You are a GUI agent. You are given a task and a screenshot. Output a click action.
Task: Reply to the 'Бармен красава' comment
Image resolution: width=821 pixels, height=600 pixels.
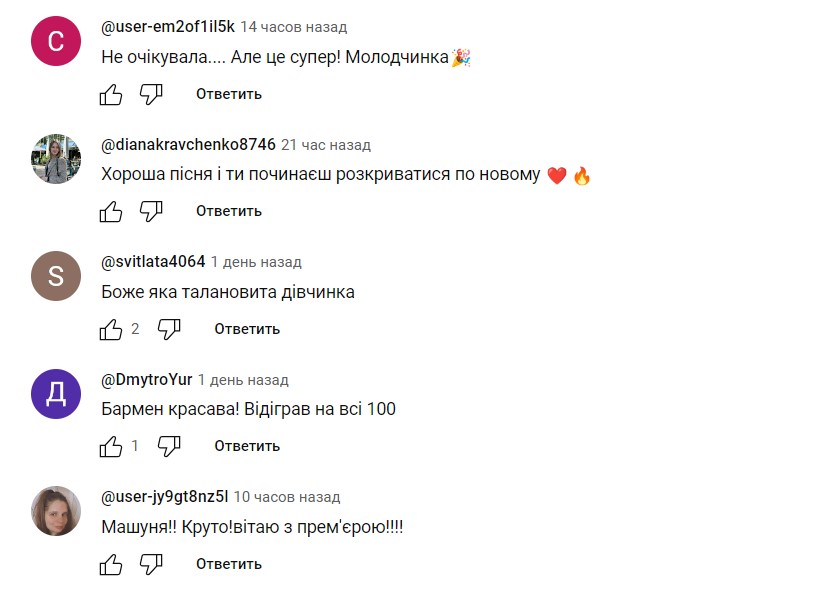247,446
